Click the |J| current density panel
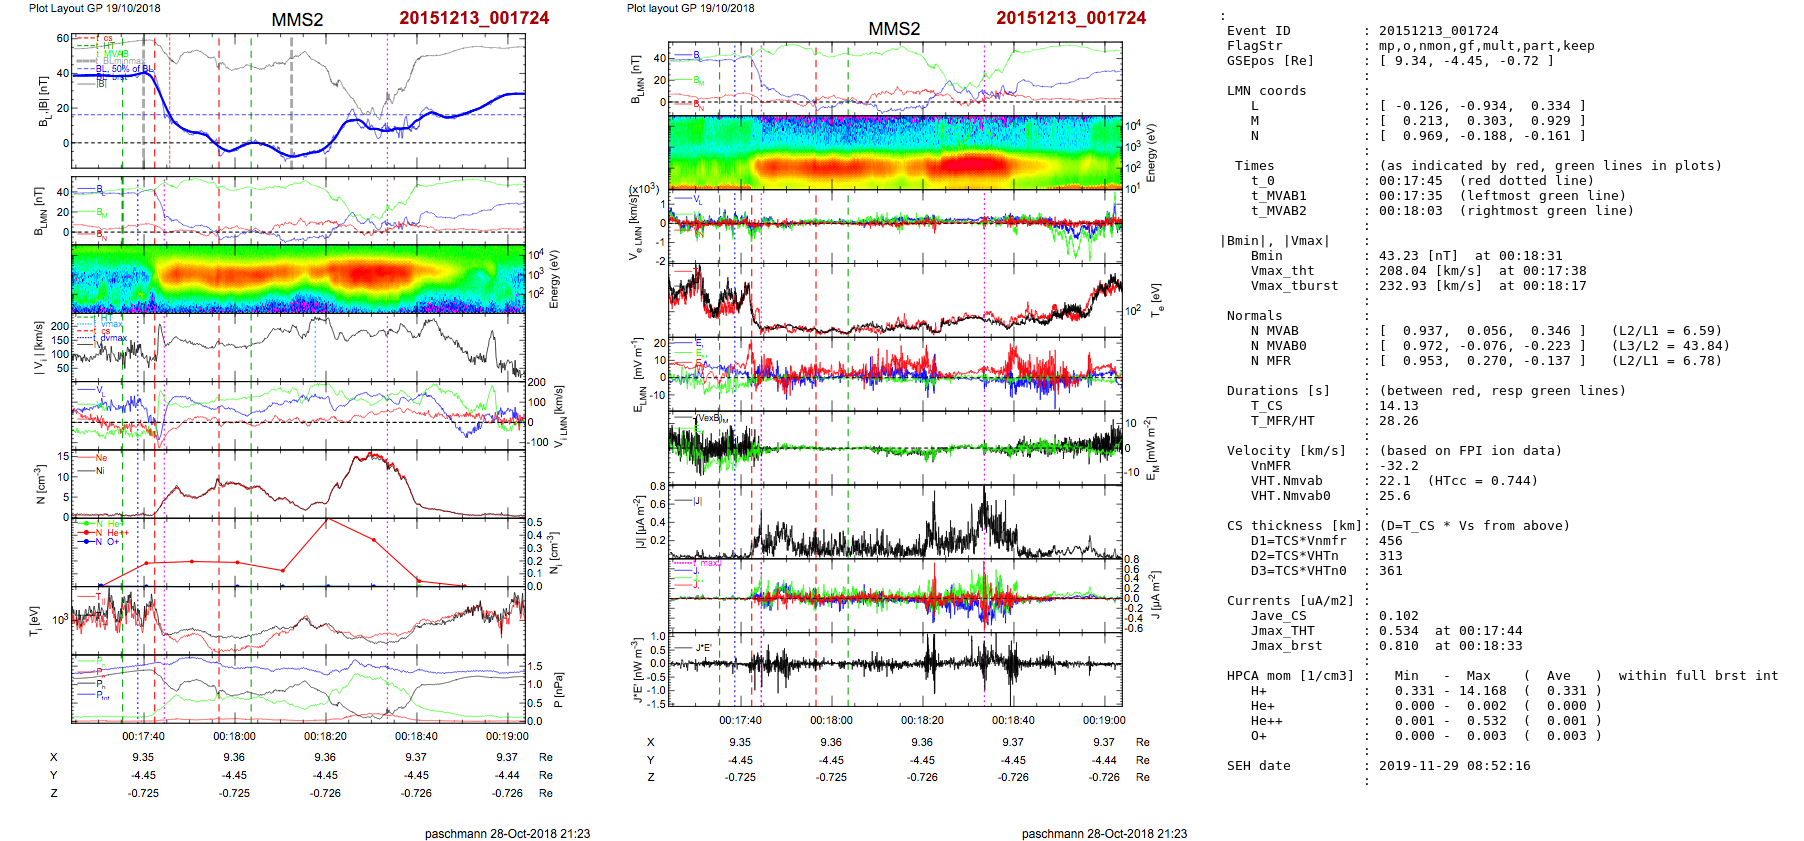This screenshot has height=841, width=1804. (895, 522)
